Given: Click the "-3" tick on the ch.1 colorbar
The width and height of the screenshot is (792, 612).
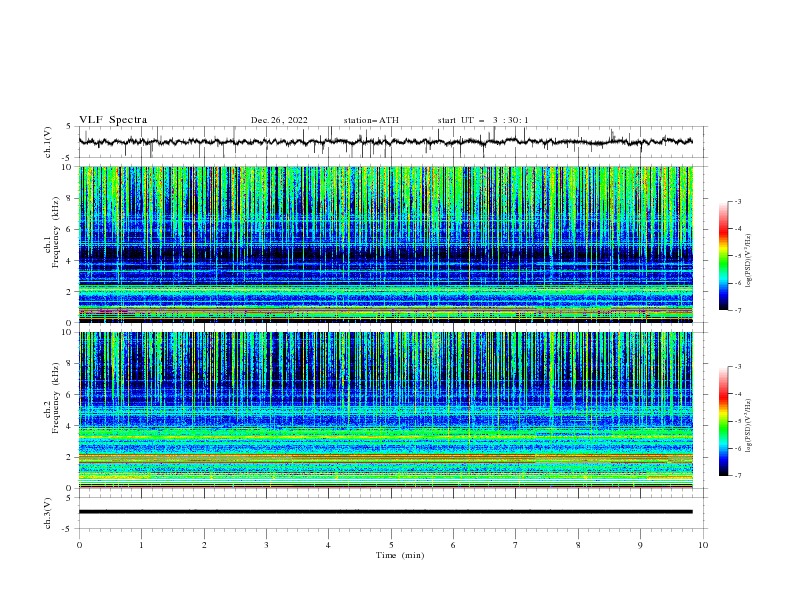Looking at the screenshot, I should click(x=737, y=201).
